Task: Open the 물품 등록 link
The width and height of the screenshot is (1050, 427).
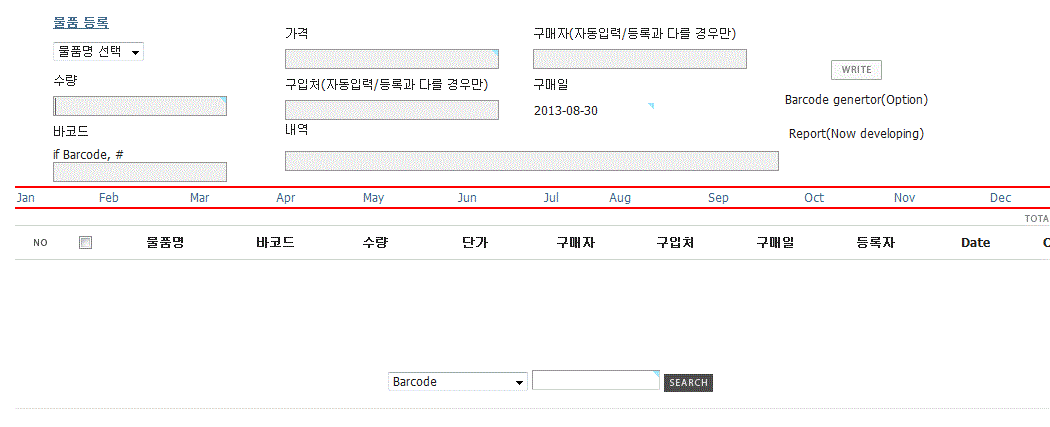Action: [81, 23]
